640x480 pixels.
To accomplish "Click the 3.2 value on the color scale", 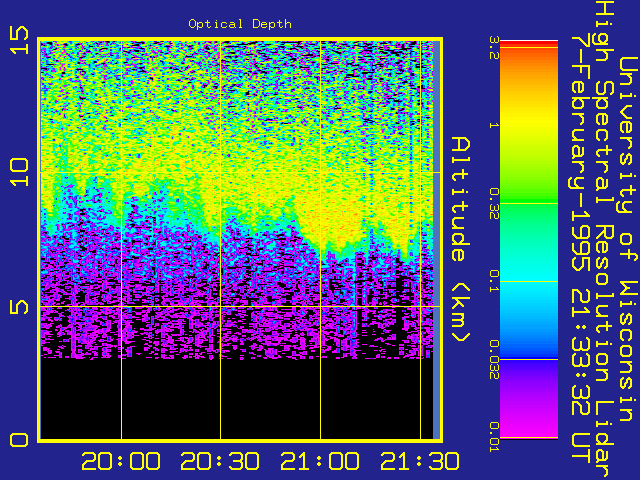I will (494, 48).
